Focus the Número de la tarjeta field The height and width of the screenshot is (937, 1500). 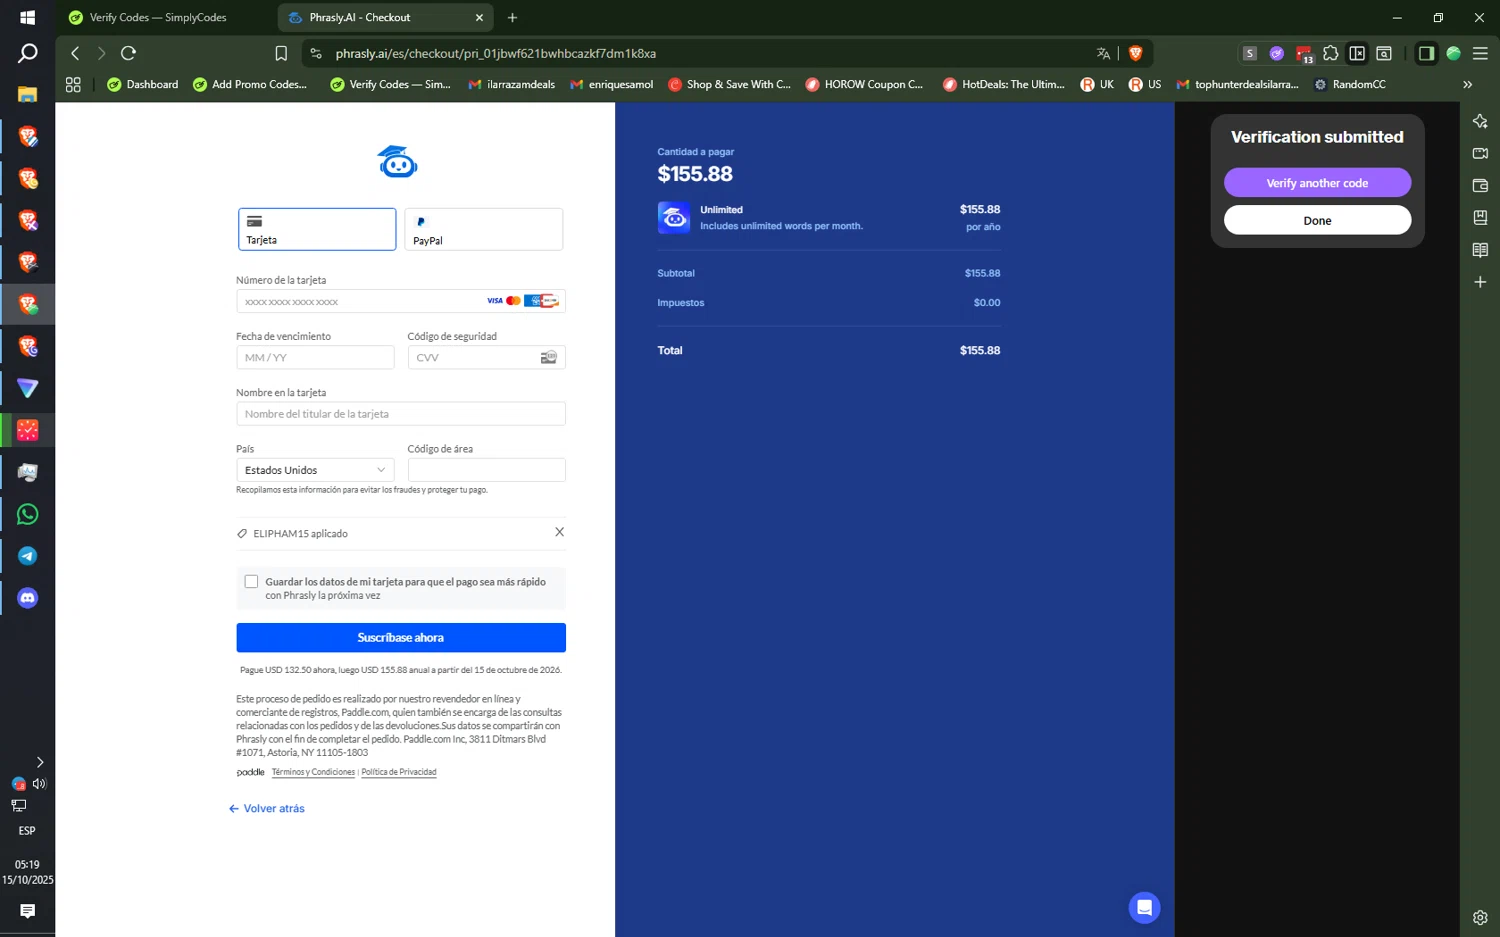401,301
